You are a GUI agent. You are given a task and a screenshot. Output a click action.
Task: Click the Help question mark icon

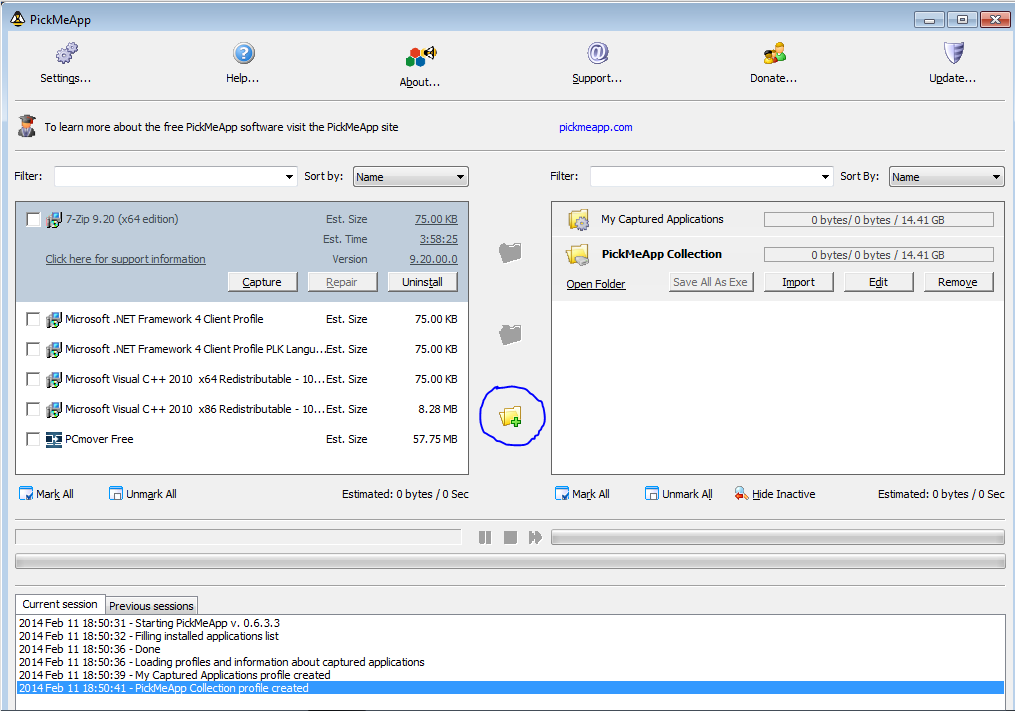243,53
